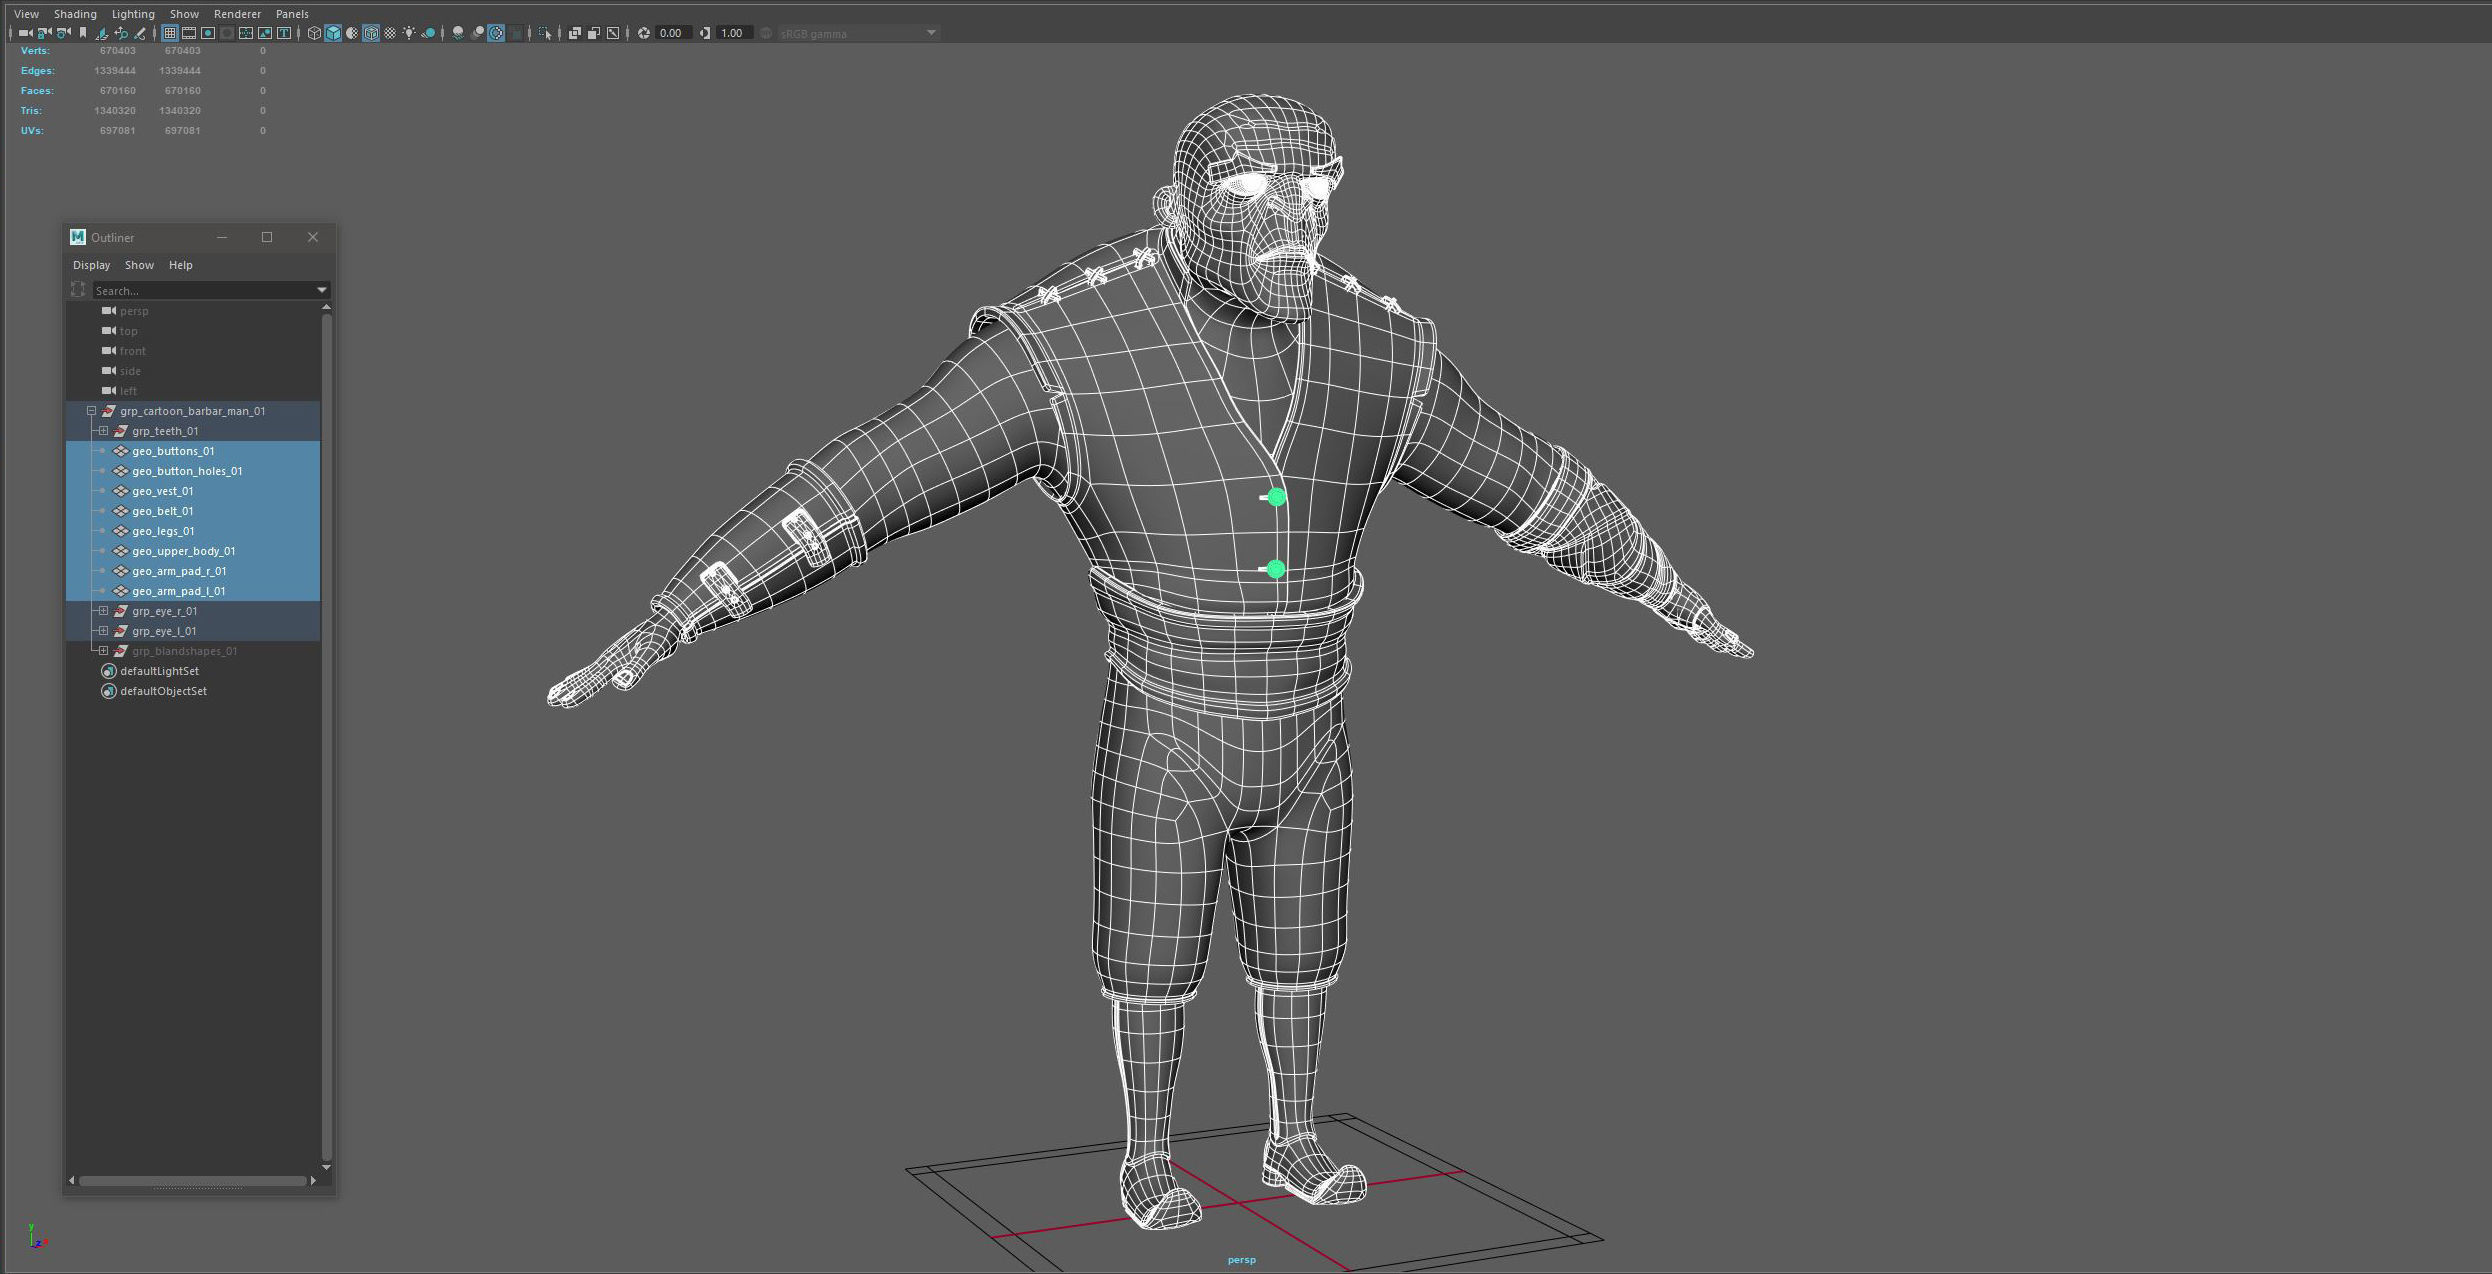Open the View menu
The image size is (2492, 1274).
26,14
